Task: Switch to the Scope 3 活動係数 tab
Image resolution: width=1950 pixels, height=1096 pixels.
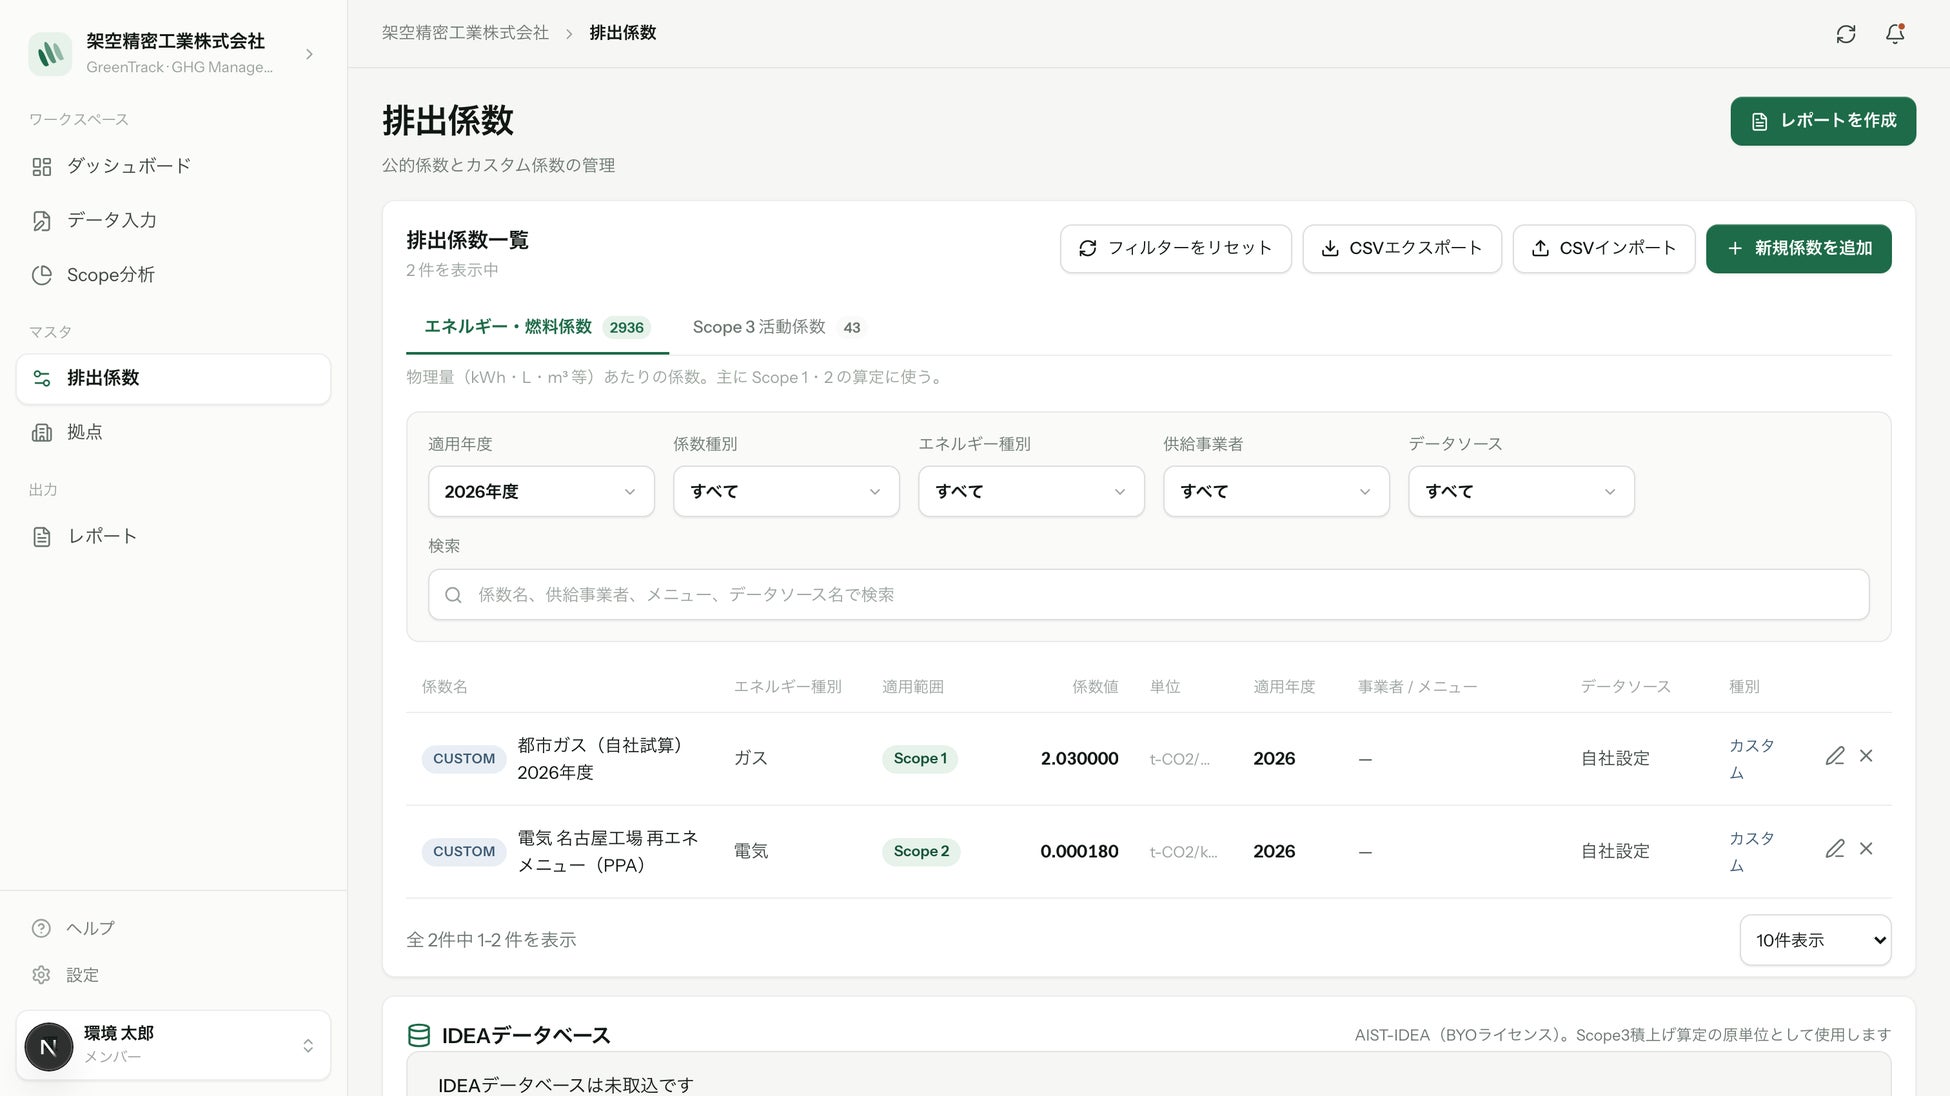Action: tap(777, 327)
